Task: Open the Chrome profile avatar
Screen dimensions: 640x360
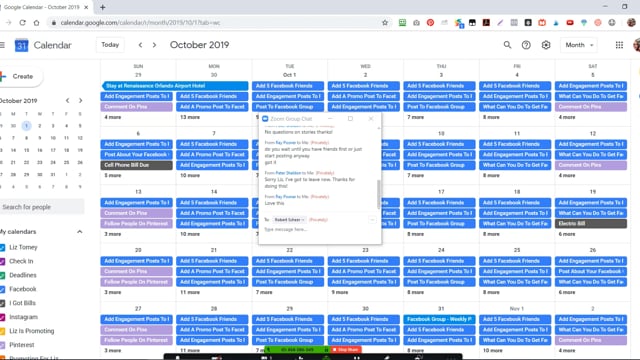Action: [632, 22]
